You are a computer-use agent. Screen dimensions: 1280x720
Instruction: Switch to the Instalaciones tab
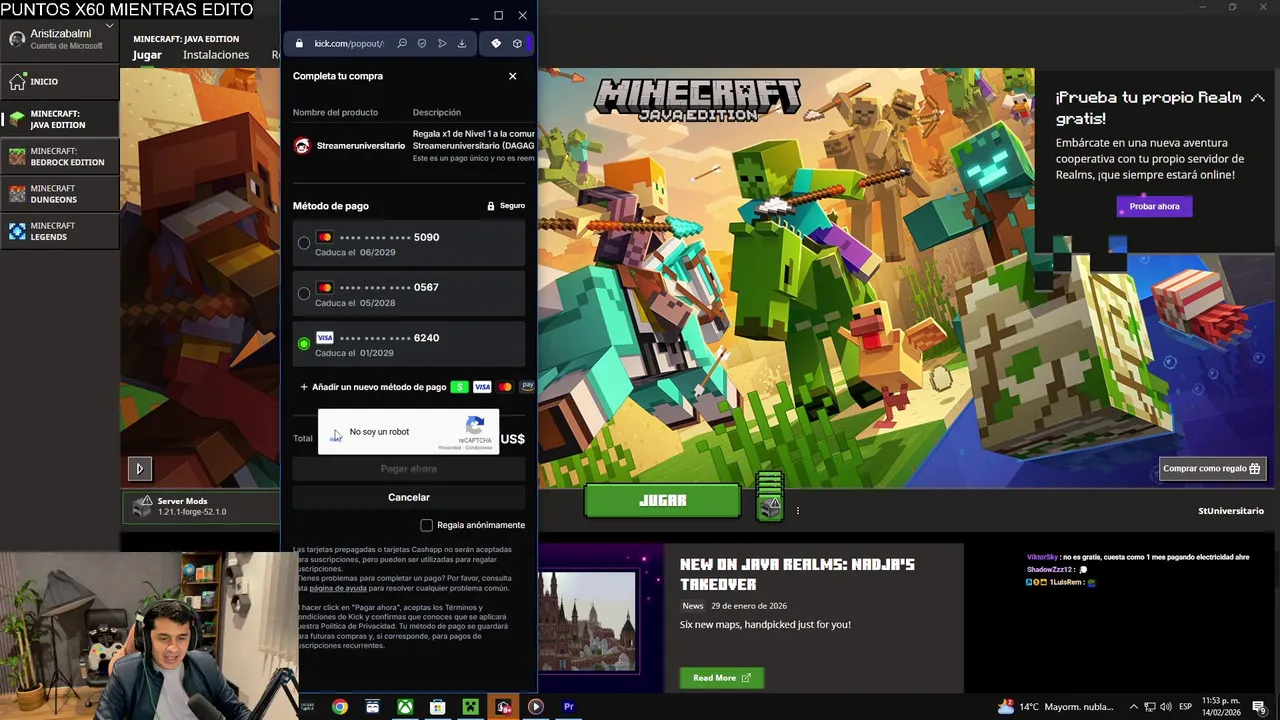pyautogui.click(x=216, y=55)
